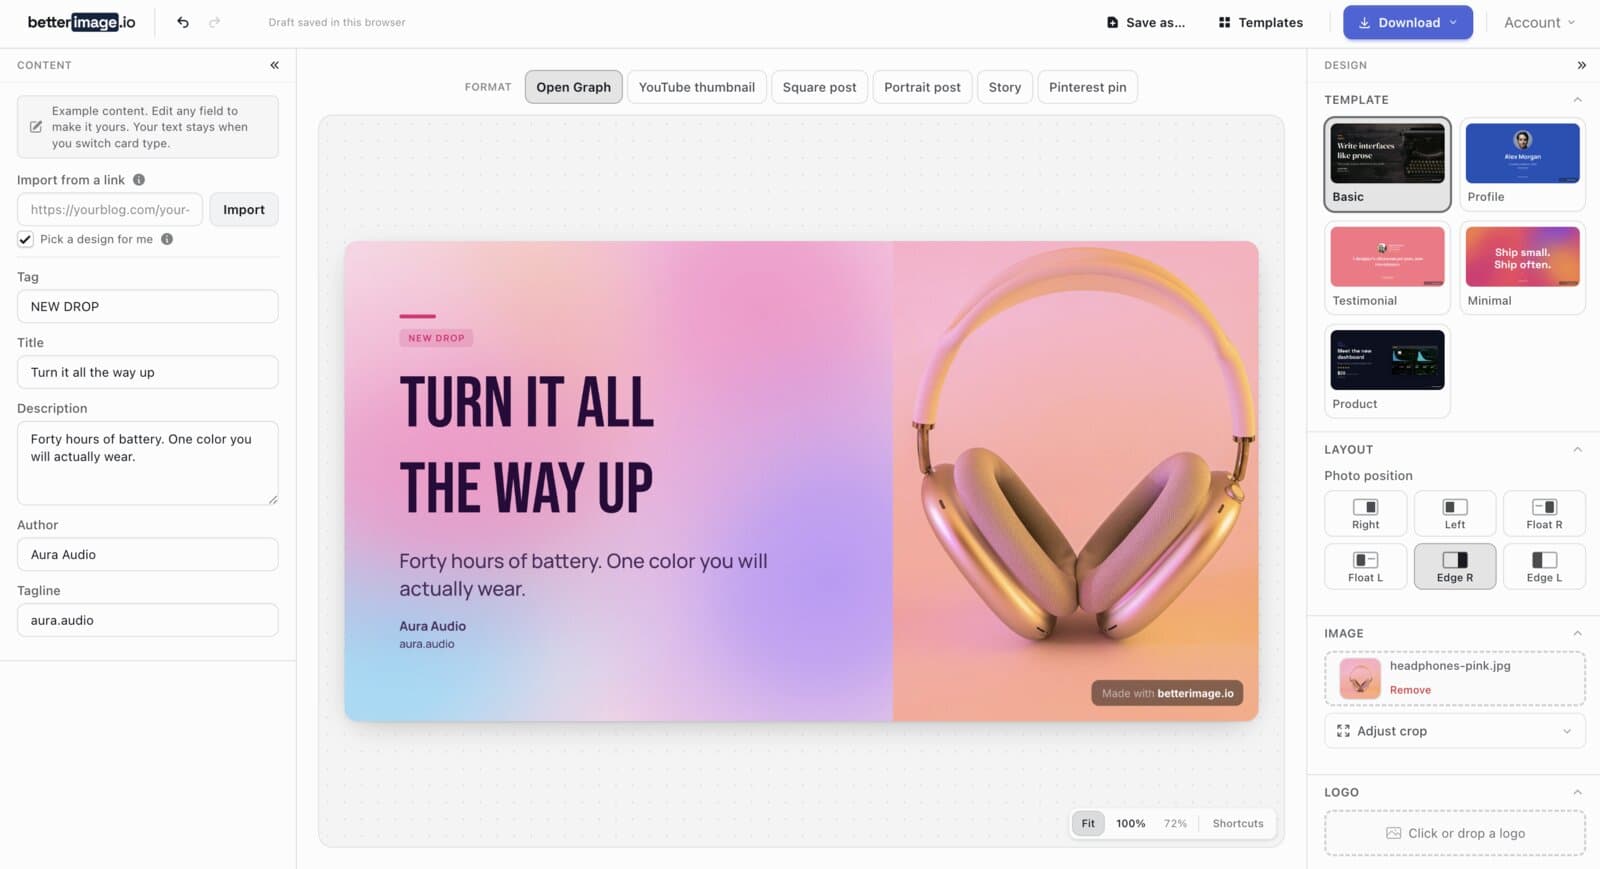Collapse the Image section
Image resolution: width=1600 pixels, height=869 pixels.
[x=1577, y=633]
